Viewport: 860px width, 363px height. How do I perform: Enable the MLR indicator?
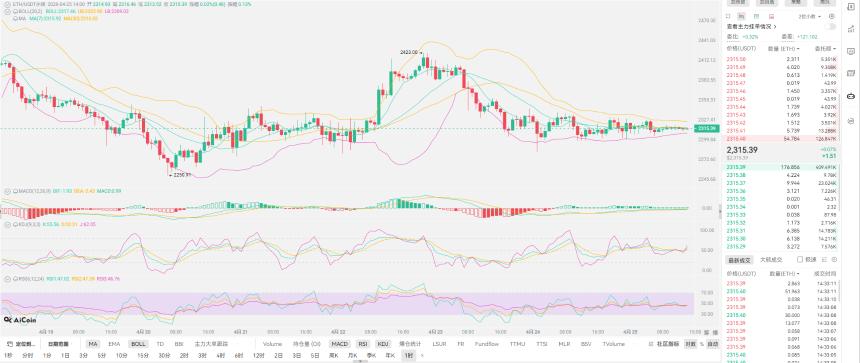point(564,344)
